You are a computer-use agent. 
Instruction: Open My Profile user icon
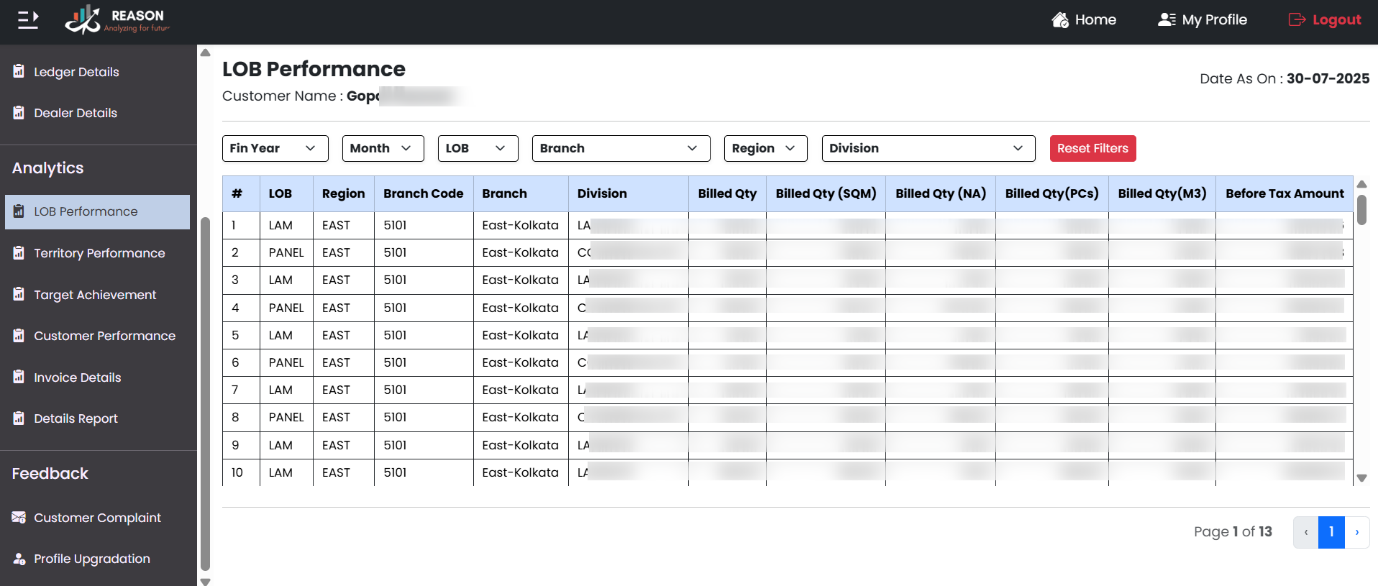1166,20
